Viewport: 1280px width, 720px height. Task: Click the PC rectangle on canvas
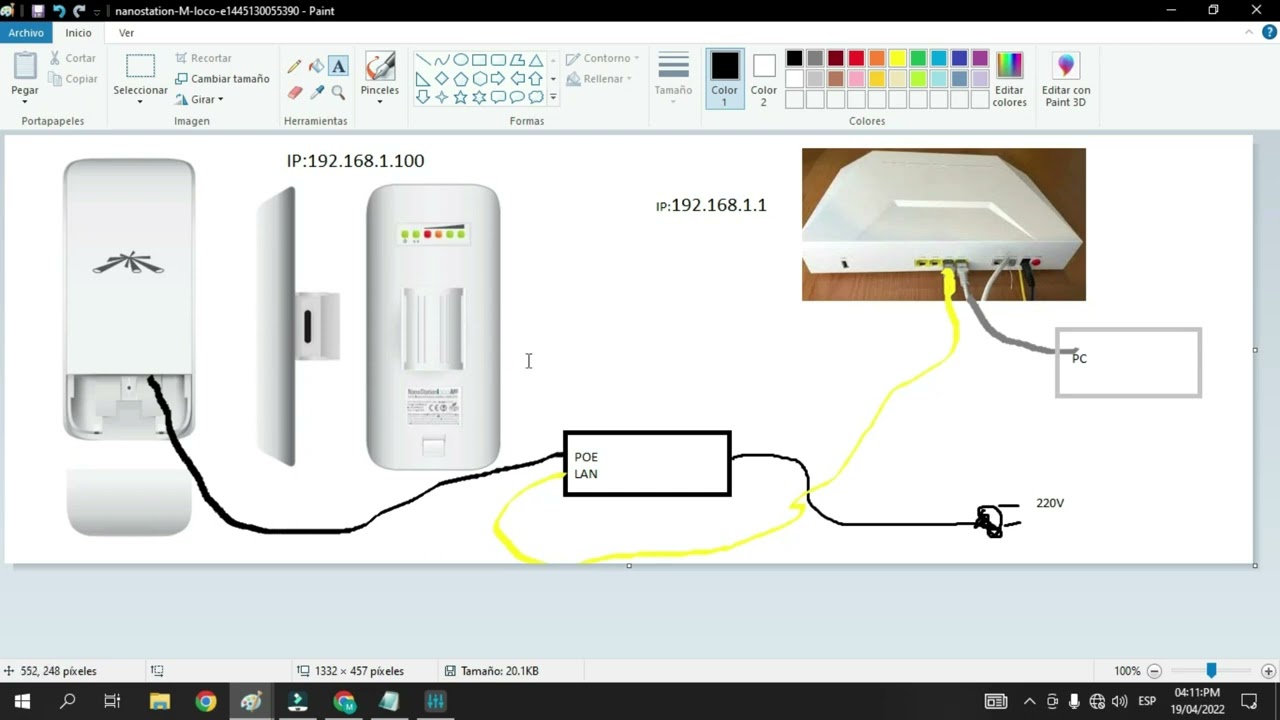coord(1128,363)
